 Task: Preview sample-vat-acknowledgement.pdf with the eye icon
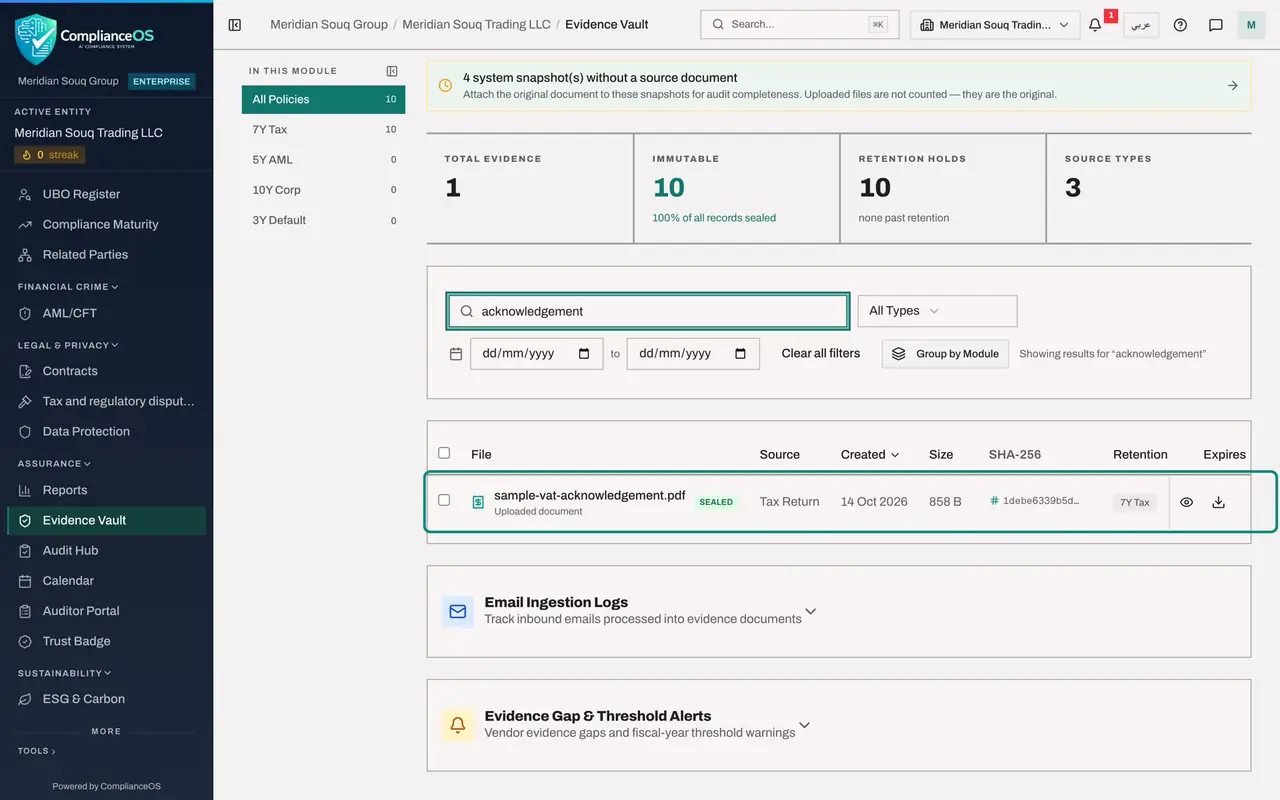click(1186, 502)
